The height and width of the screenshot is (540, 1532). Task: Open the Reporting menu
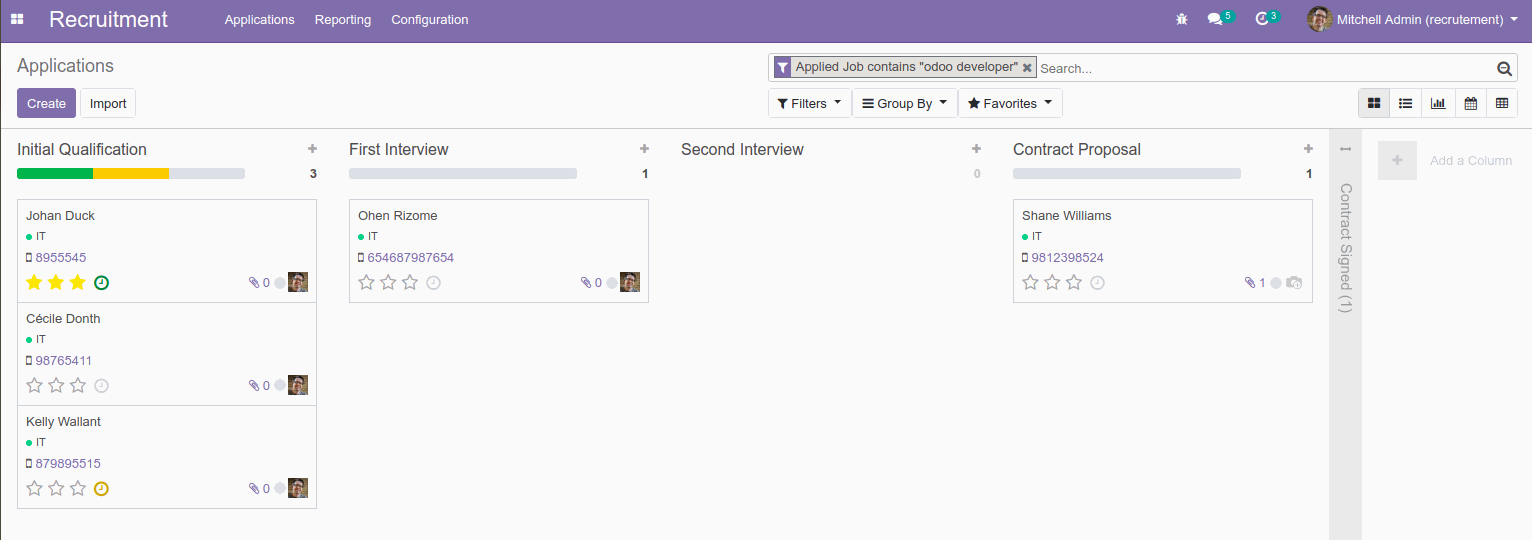(x=342, y=20)
